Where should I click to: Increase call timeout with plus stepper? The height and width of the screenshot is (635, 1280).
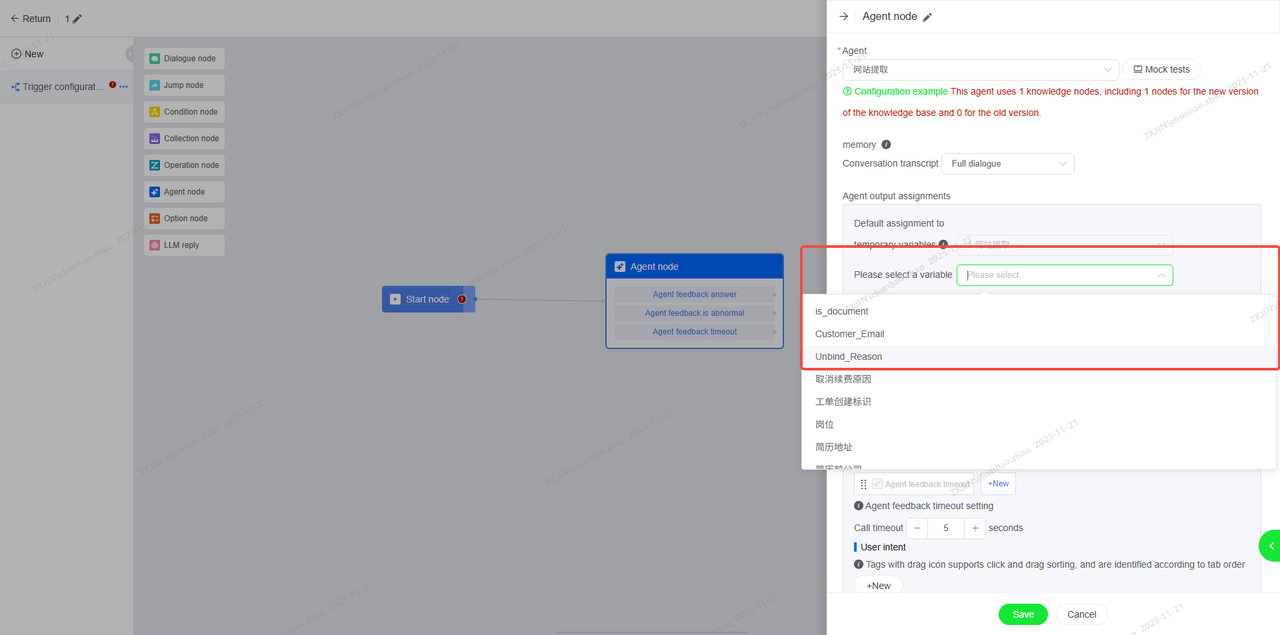975,528
